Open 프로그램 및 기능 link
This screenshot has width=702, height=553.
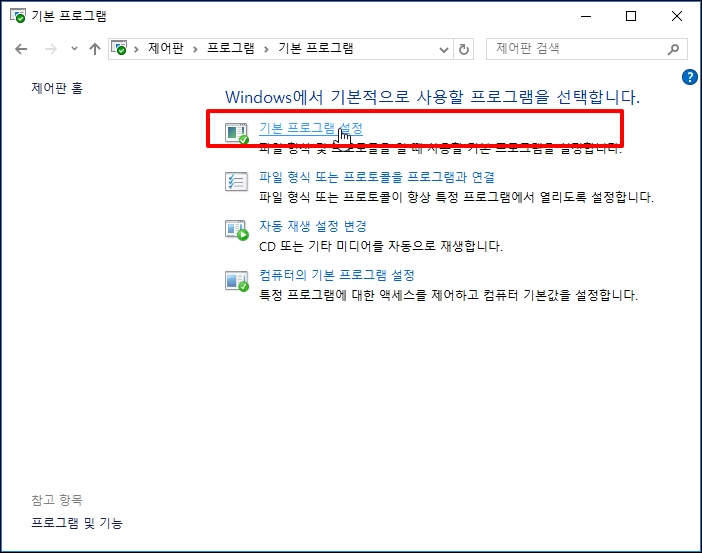pos(77,523)
